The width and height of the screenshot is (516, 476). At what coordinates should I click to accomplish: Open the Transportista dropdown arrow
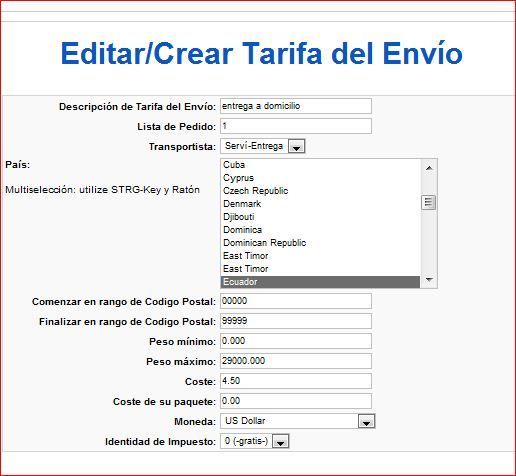point(296,147)
